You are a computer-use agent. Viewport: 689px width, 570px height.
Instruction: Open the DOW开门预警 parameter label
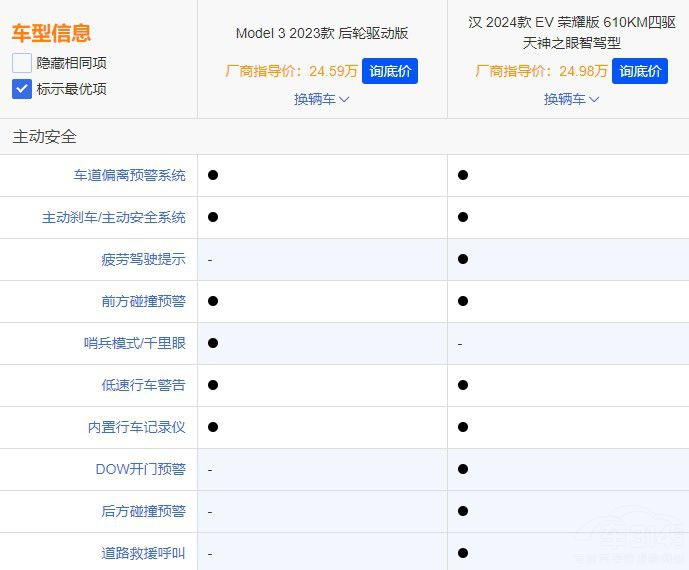click(x=140, y=469)
